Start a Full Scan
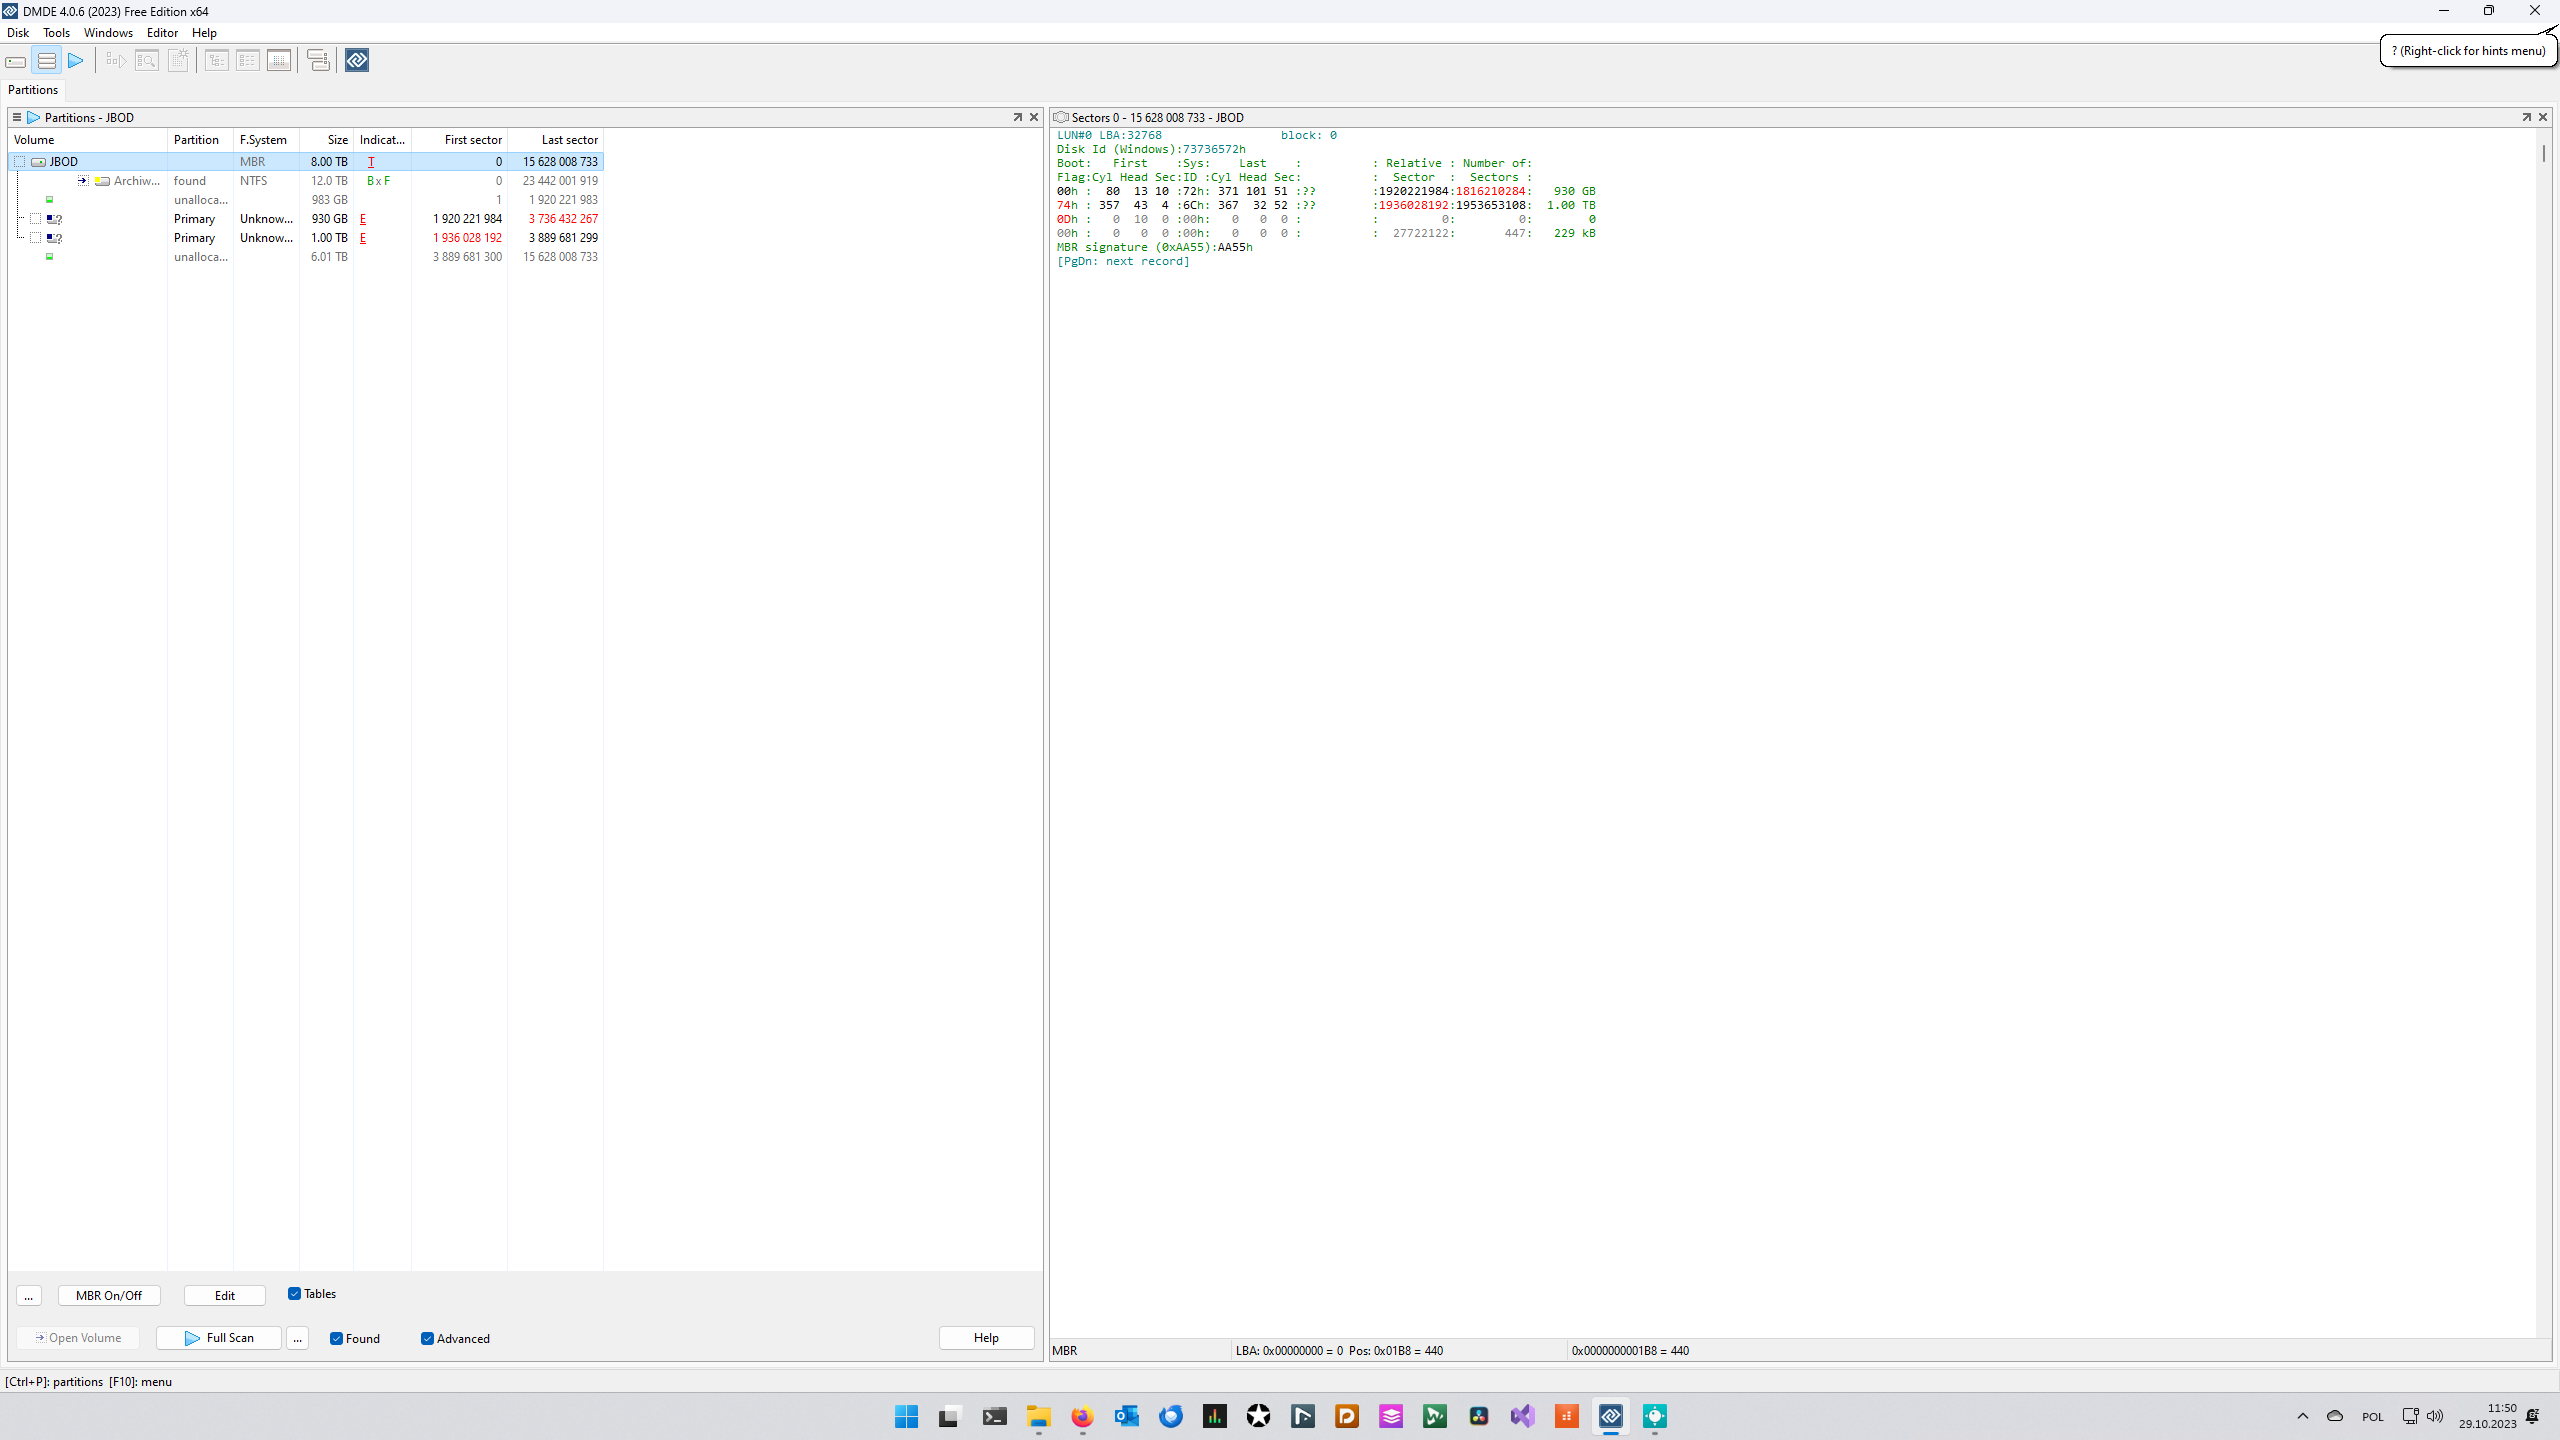 [x=219, y=1338]
